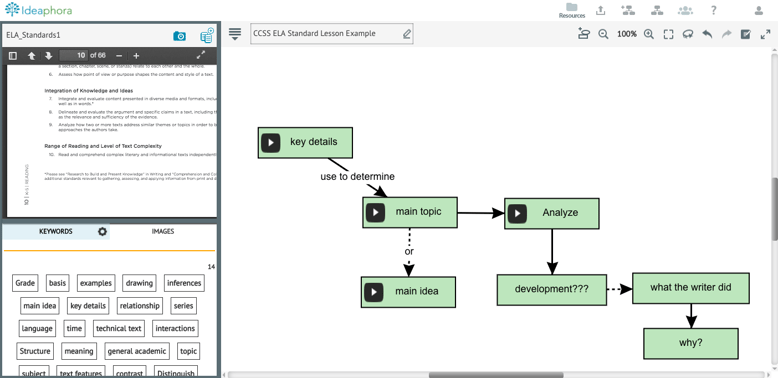Select the drawing keyword
The height and width of the screenshot is (378, 778).
pyautogui.click(x=139, y=283)
